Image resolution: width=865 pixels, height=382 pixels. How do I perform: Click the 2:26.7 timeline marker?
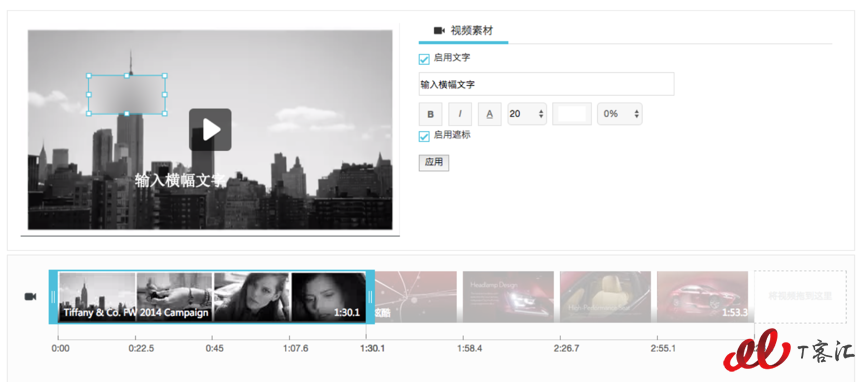coord(567,349)
